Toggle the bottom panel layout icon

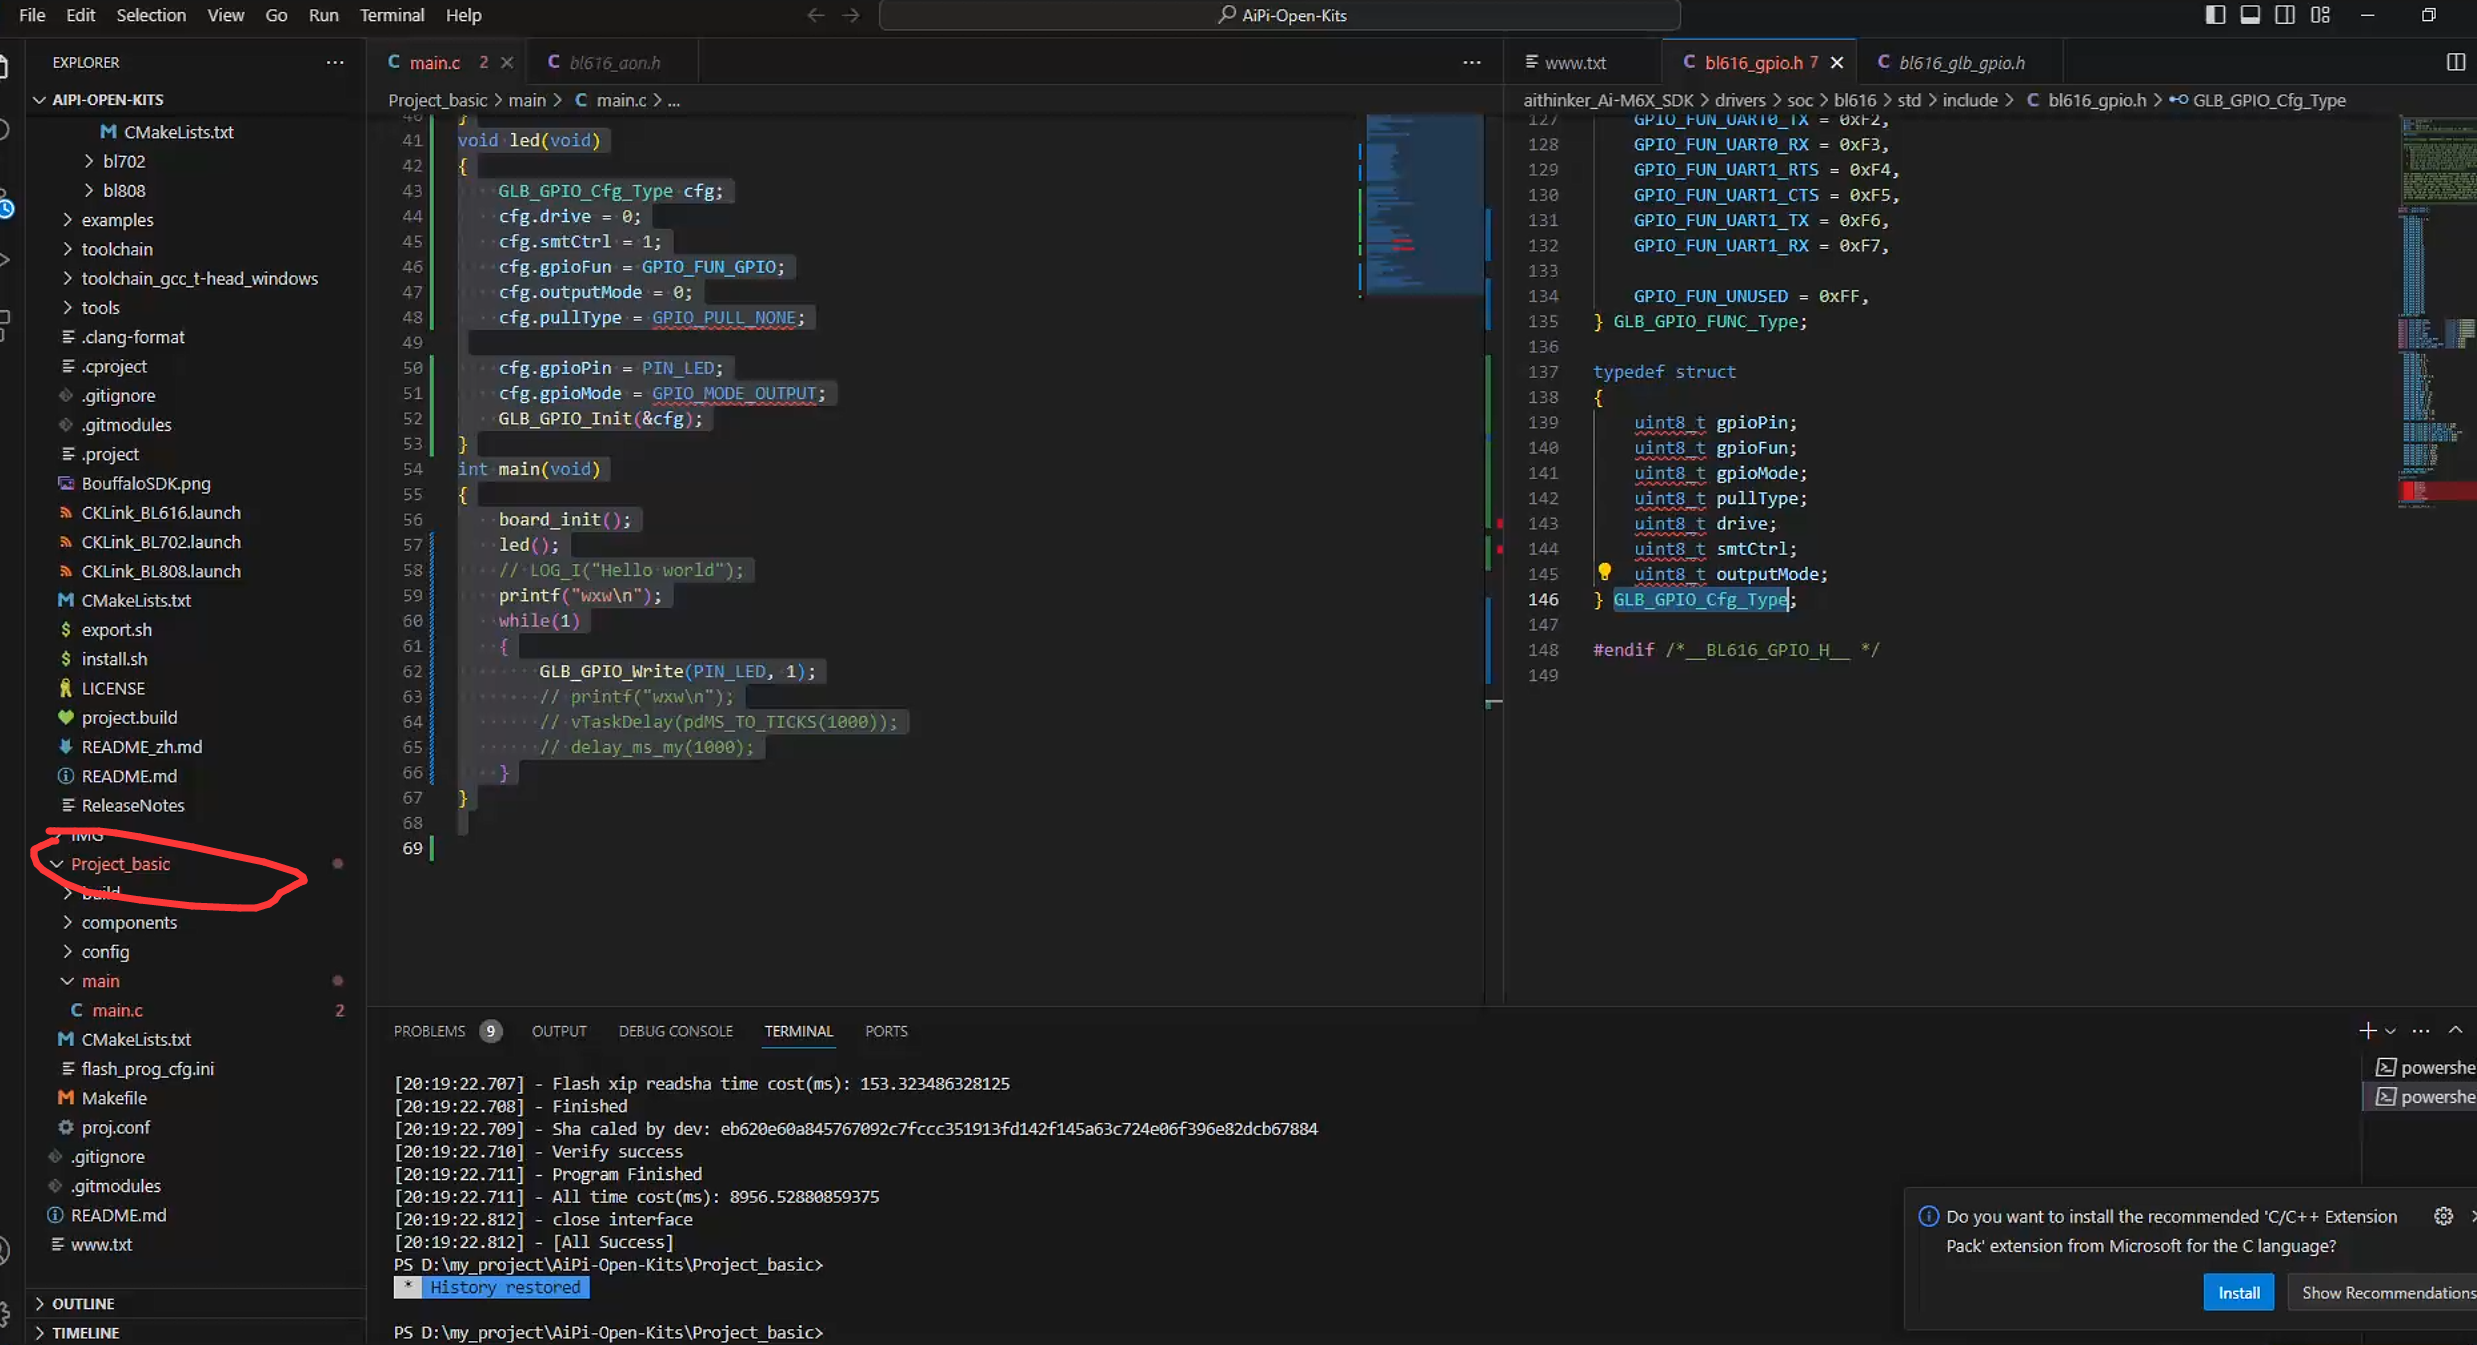(x=2250, y=15)
